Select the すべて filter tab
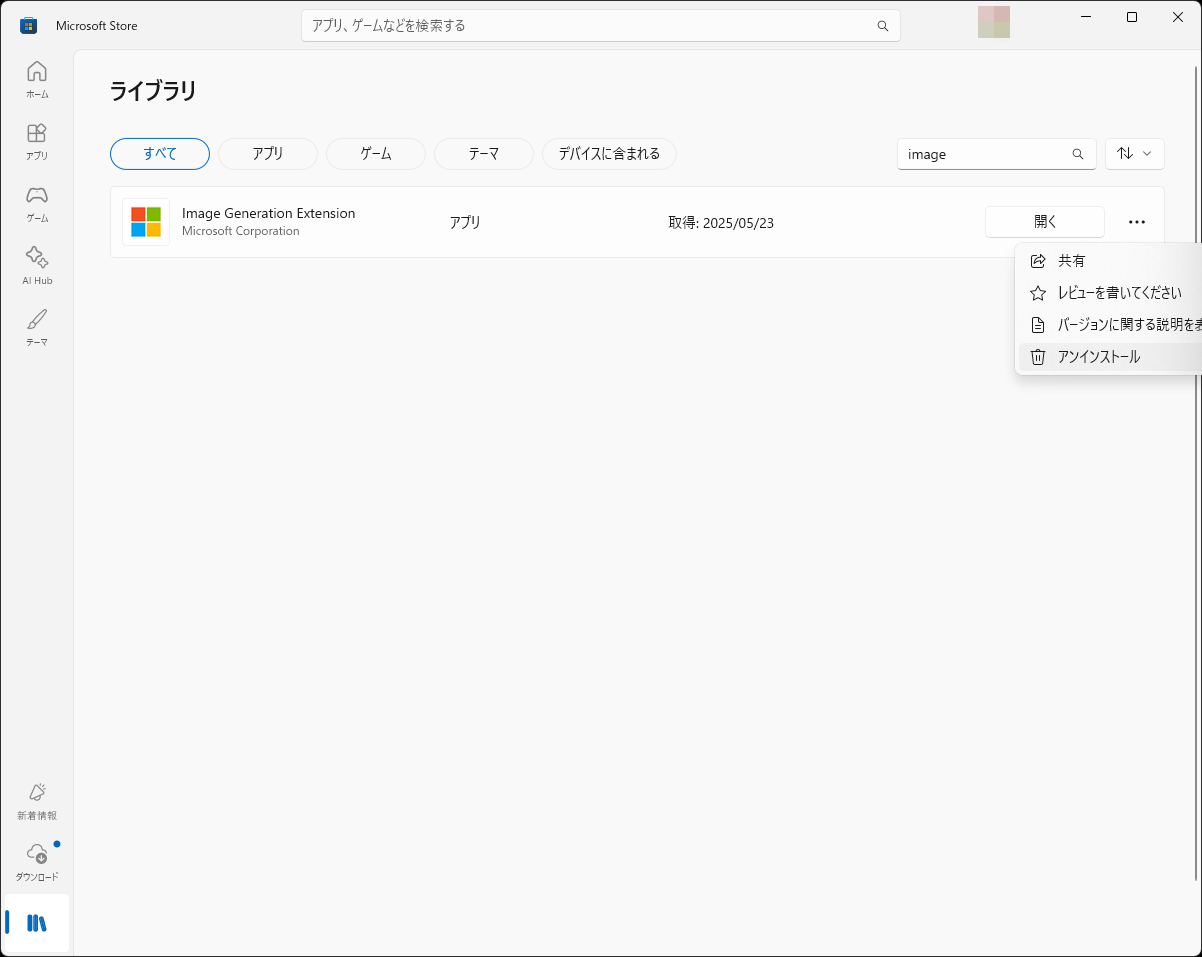This screenshot has width=1202, height=957. point(160,154)
